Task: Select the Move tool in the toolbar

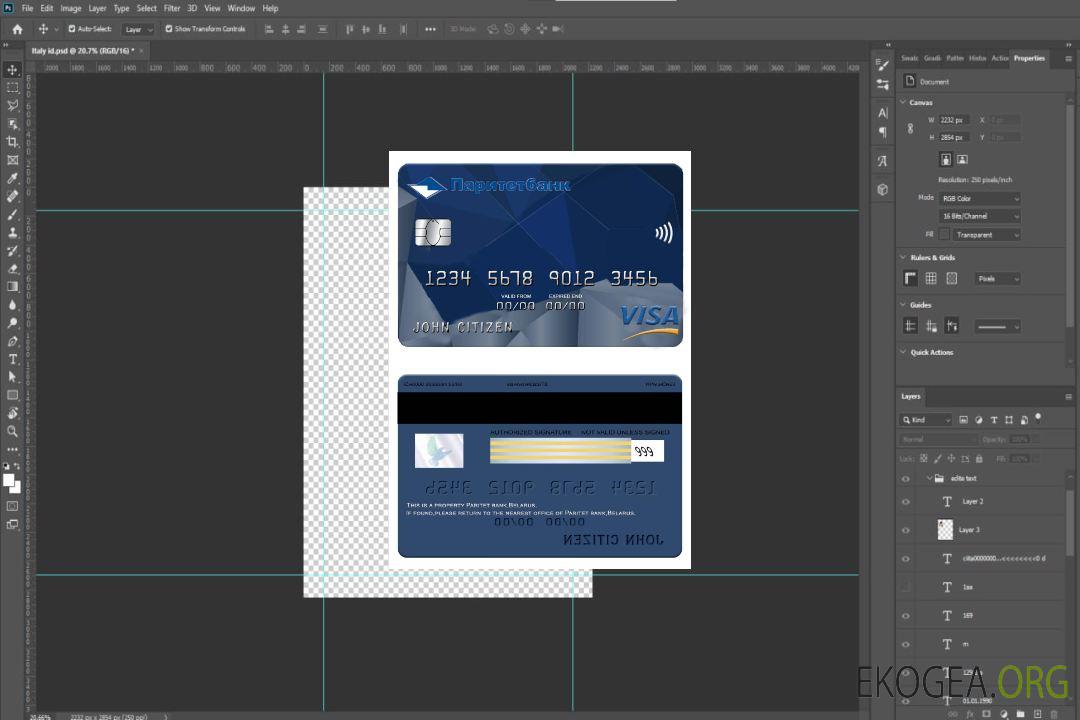Action: point(12,70)
